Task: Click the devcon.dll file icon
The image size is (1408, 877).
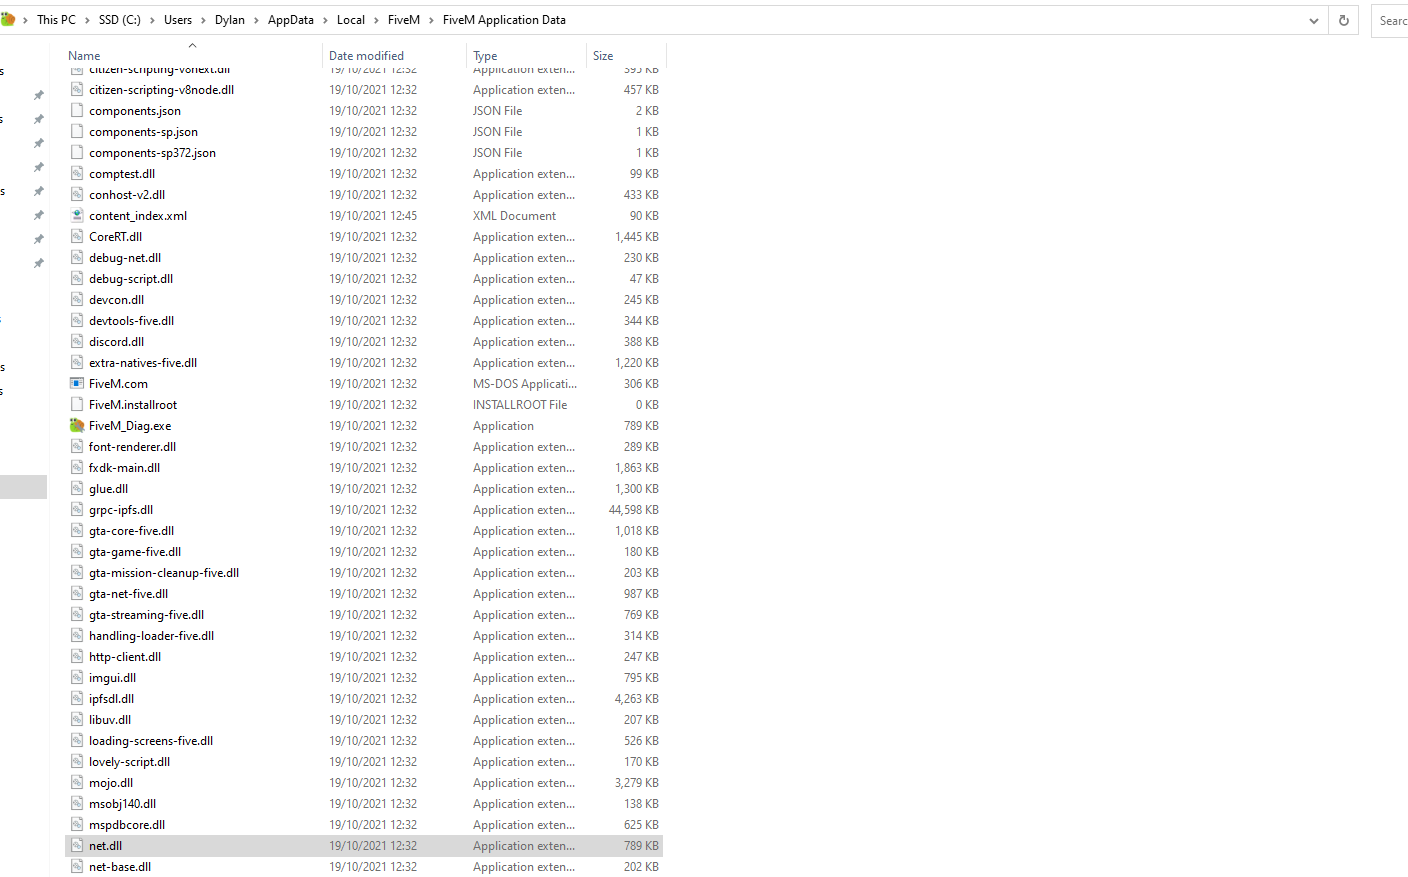Action: pos(77,299)
